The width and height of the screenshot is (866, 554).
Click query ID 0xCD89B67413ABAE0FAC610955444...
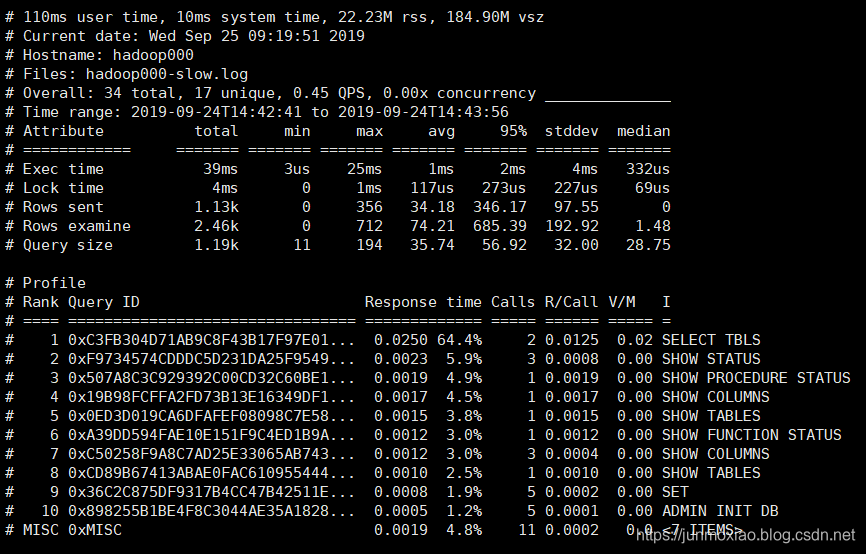[212, 473]
